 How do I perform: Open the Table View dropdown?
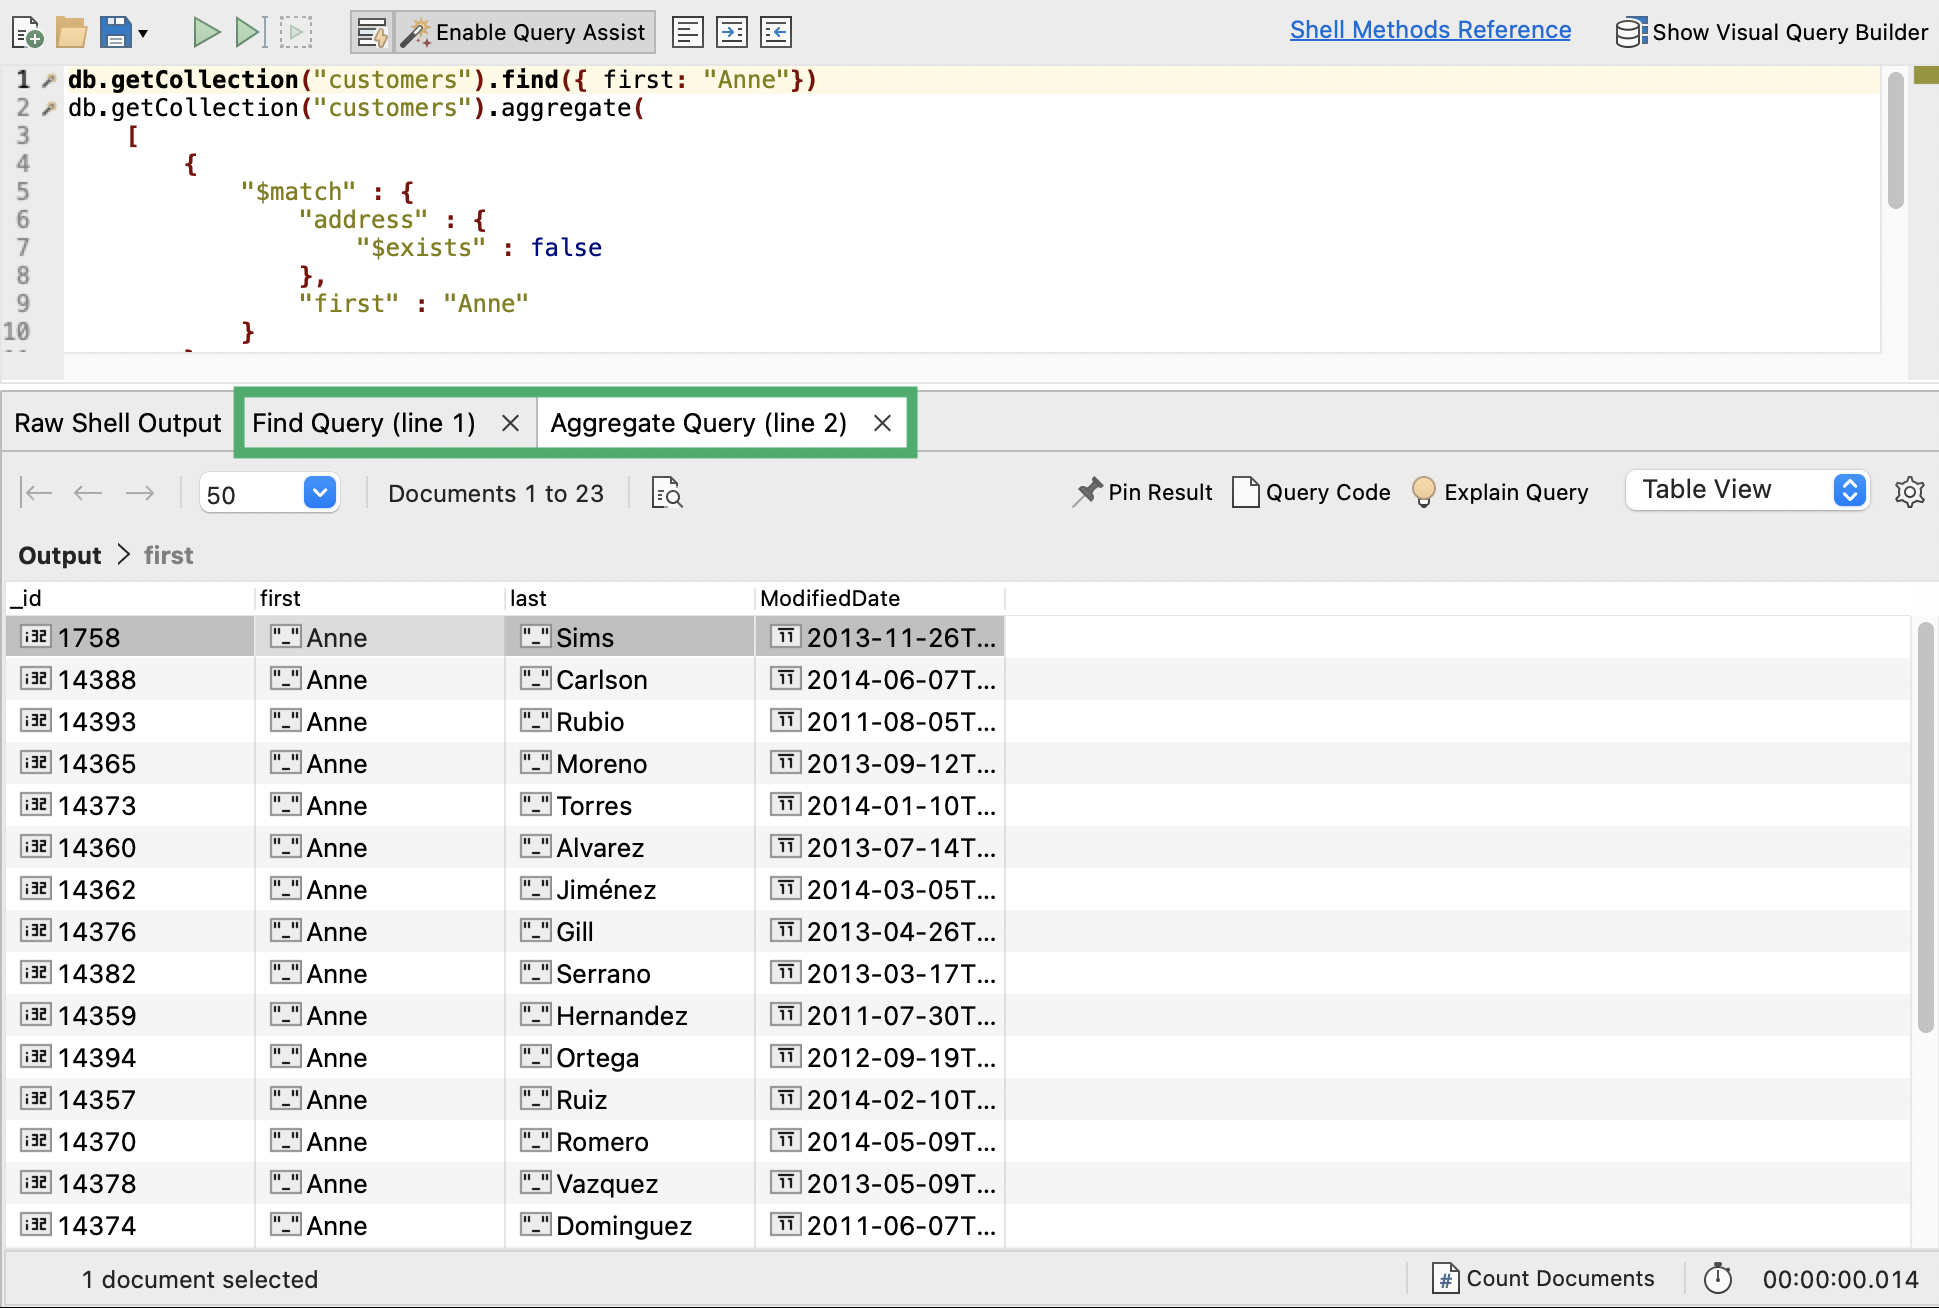tap(1747, 490)
